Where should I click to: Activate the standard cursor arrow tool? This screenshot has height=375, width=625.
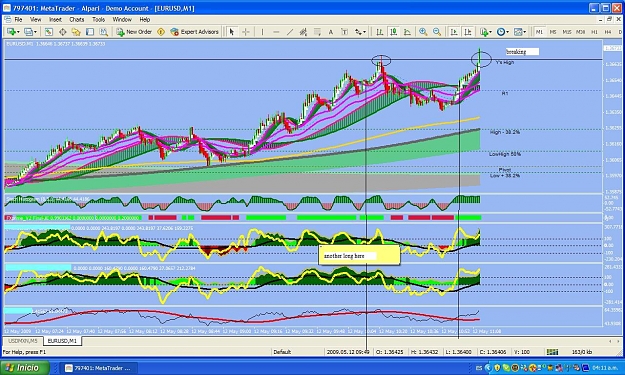click(x=232, y=32)
